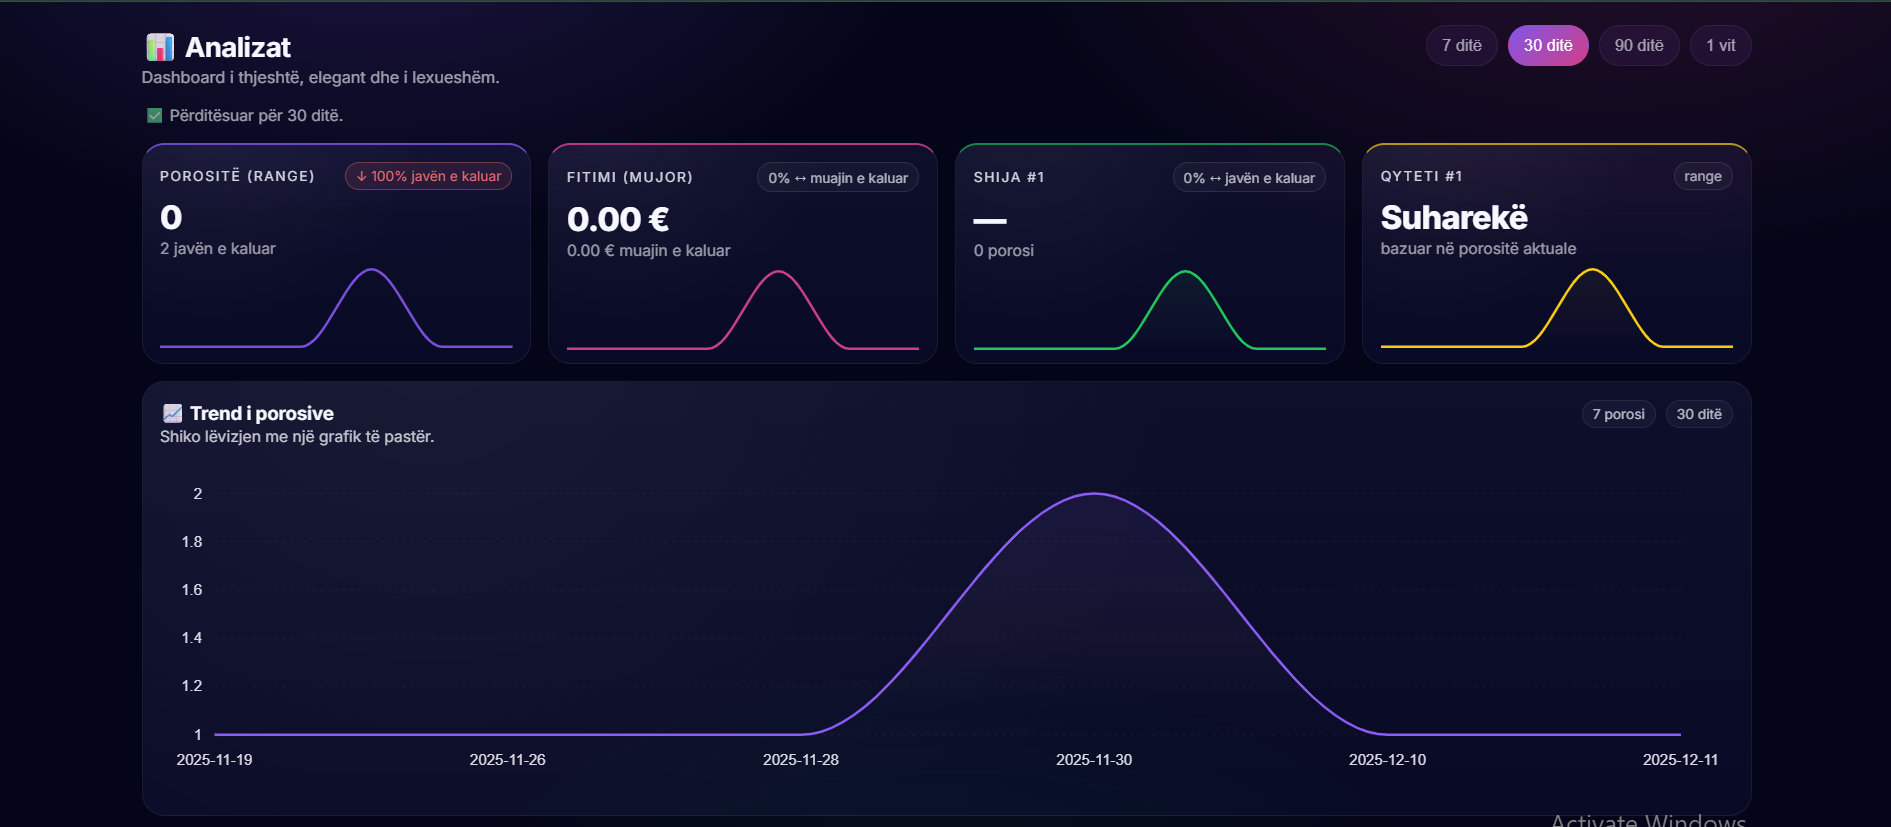Click the purple sparkline in Porositë card
The width and height of the screenshot is (1891, 827).
coord(371,271)
